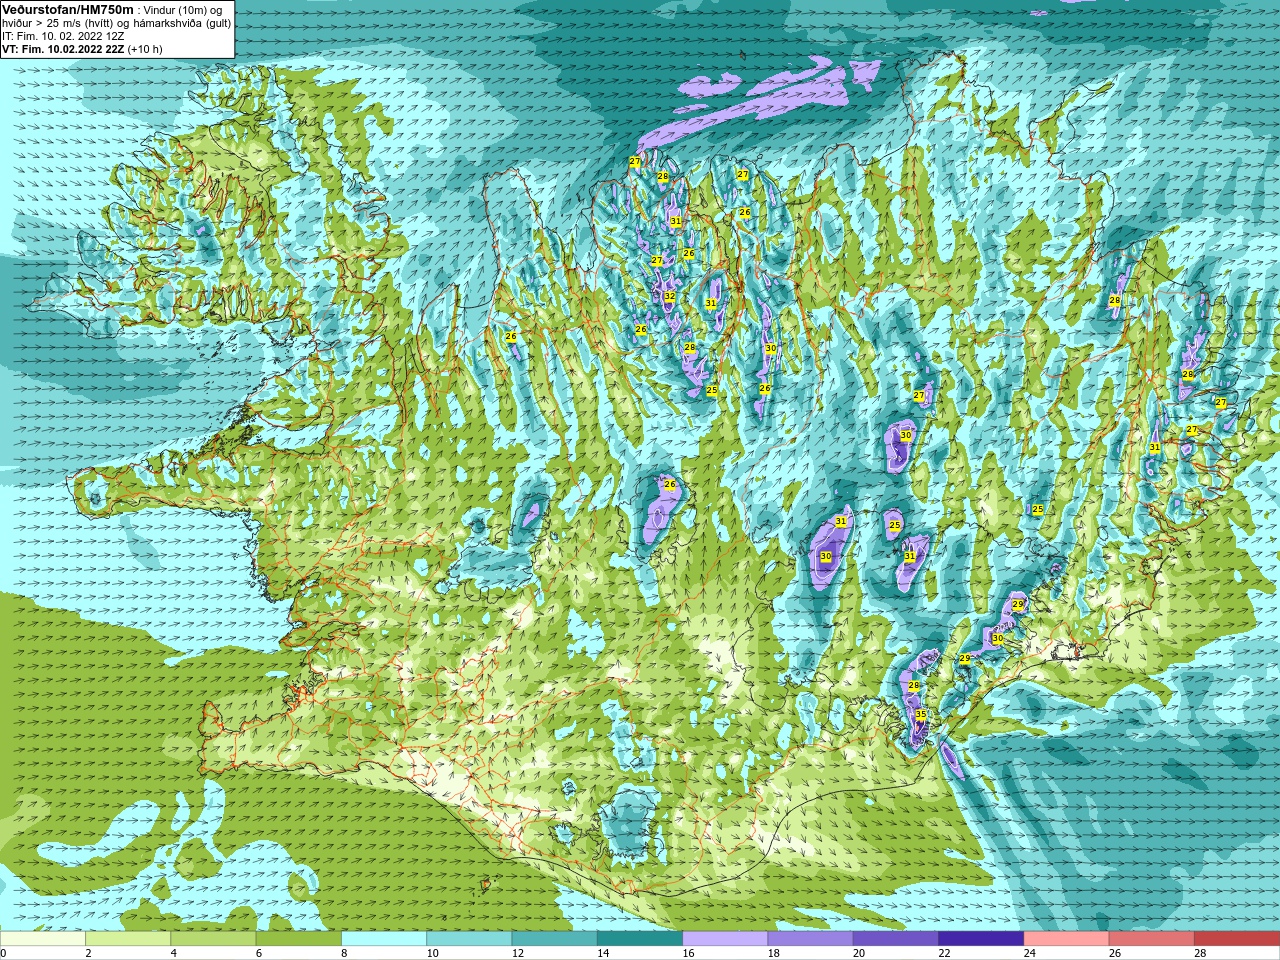Screen dimensions: 1280x960
Task: Click the Veðurstofan/HM750m title text
Action: click(67, 9)
